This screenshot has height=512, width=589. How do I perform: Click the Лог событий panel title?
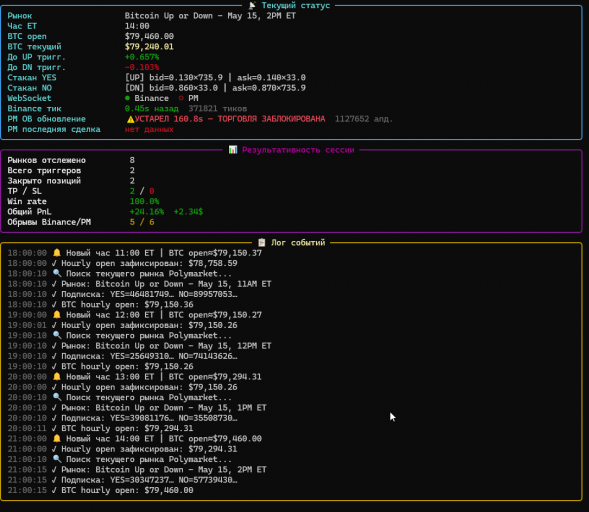tap(298, 243)
